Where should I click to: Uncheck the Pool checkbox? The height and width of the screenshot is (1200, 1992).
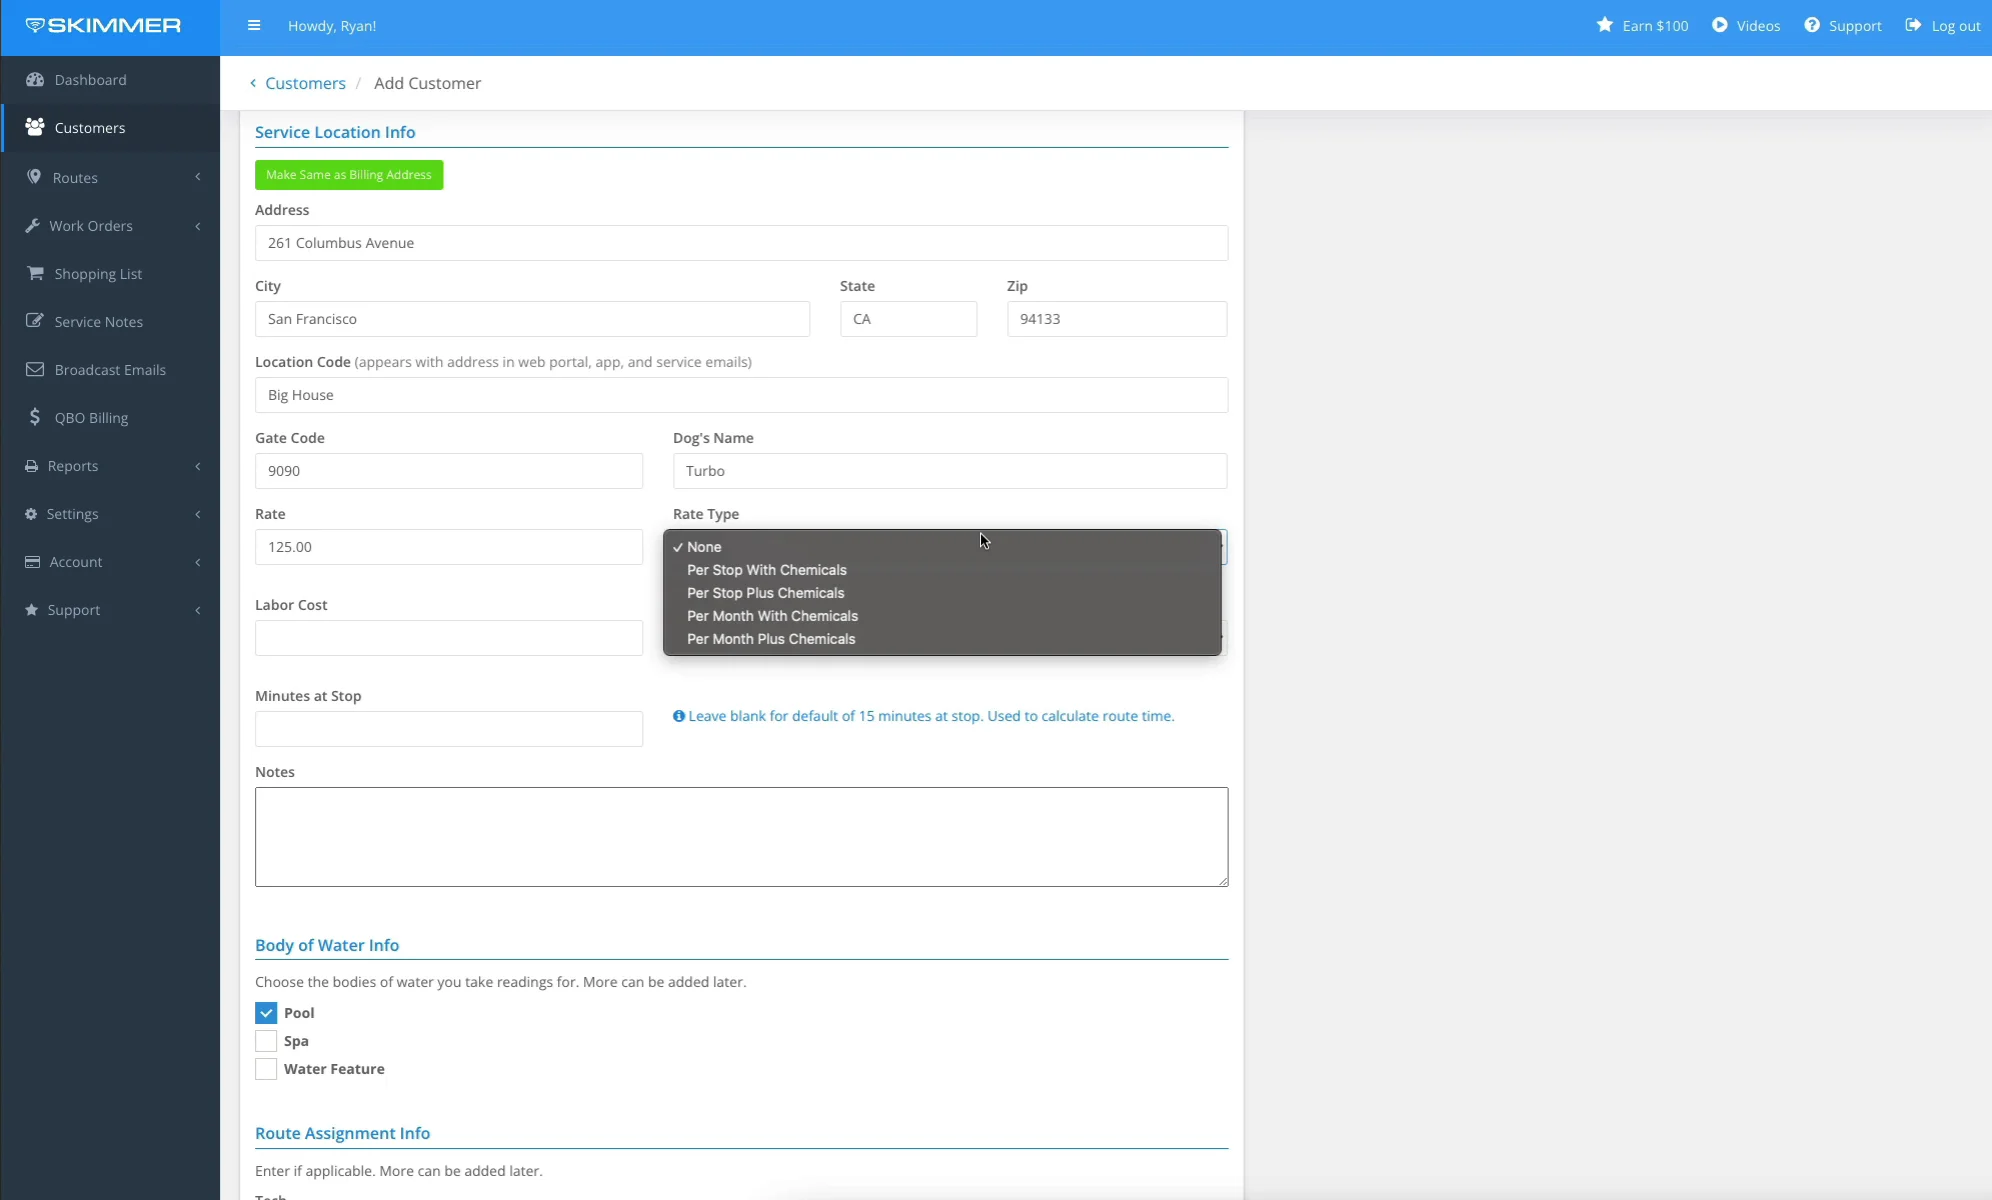266,1013
